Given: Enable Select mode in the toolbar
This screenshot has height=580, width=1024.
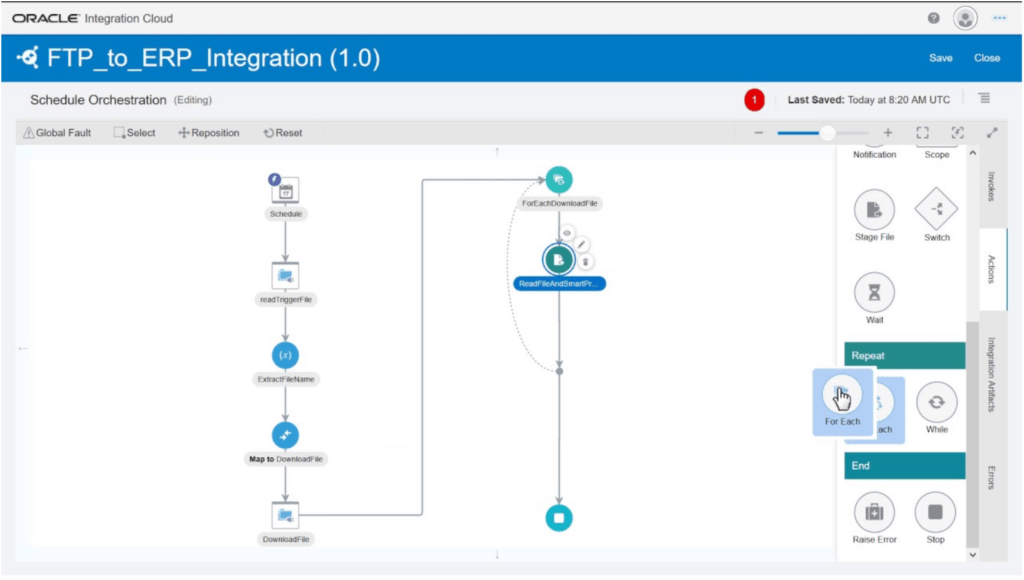Looking at the screenshot, I should tap(134, 132).
